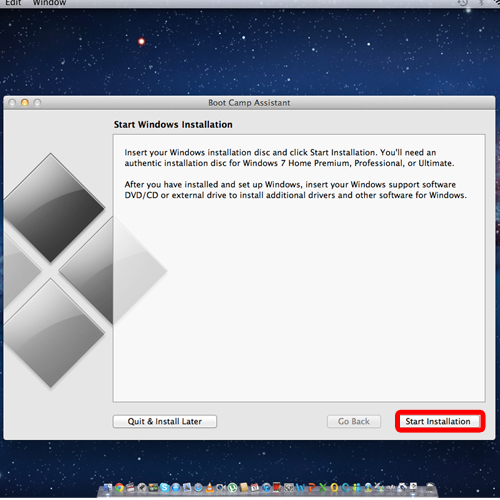Open Outlook O icon in Dock

click(x=334, y=488)
